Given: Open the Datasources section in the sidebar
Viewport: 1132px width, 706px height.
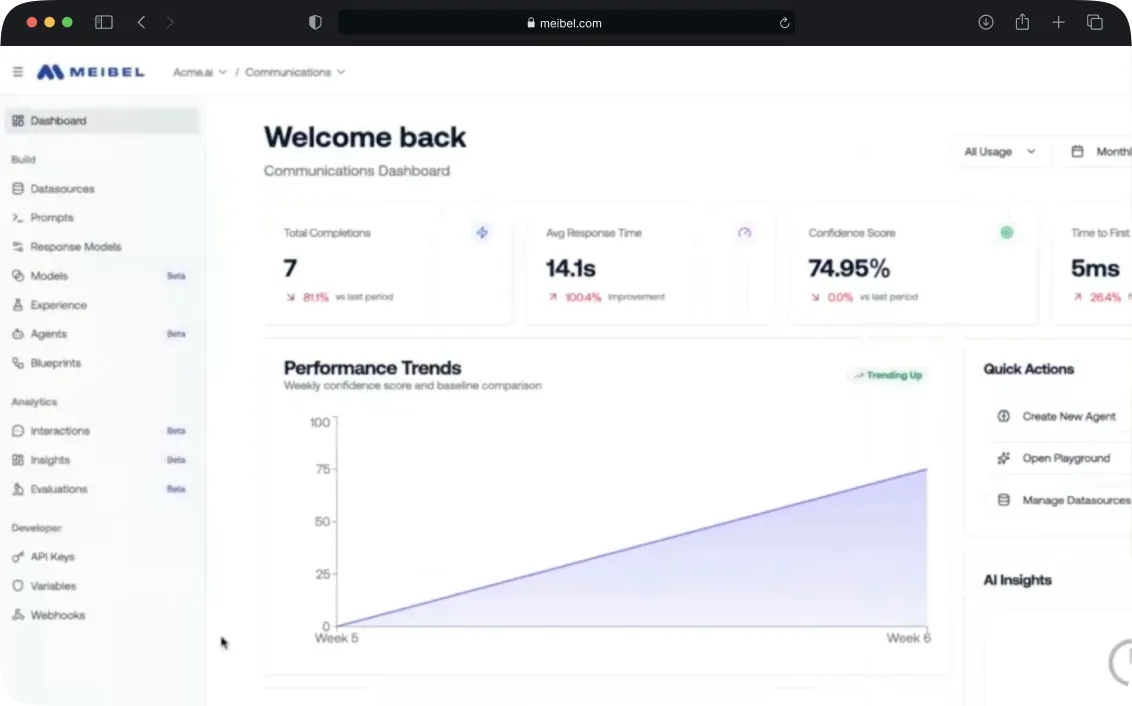Looking at the screenshot, I should [65, 188].
